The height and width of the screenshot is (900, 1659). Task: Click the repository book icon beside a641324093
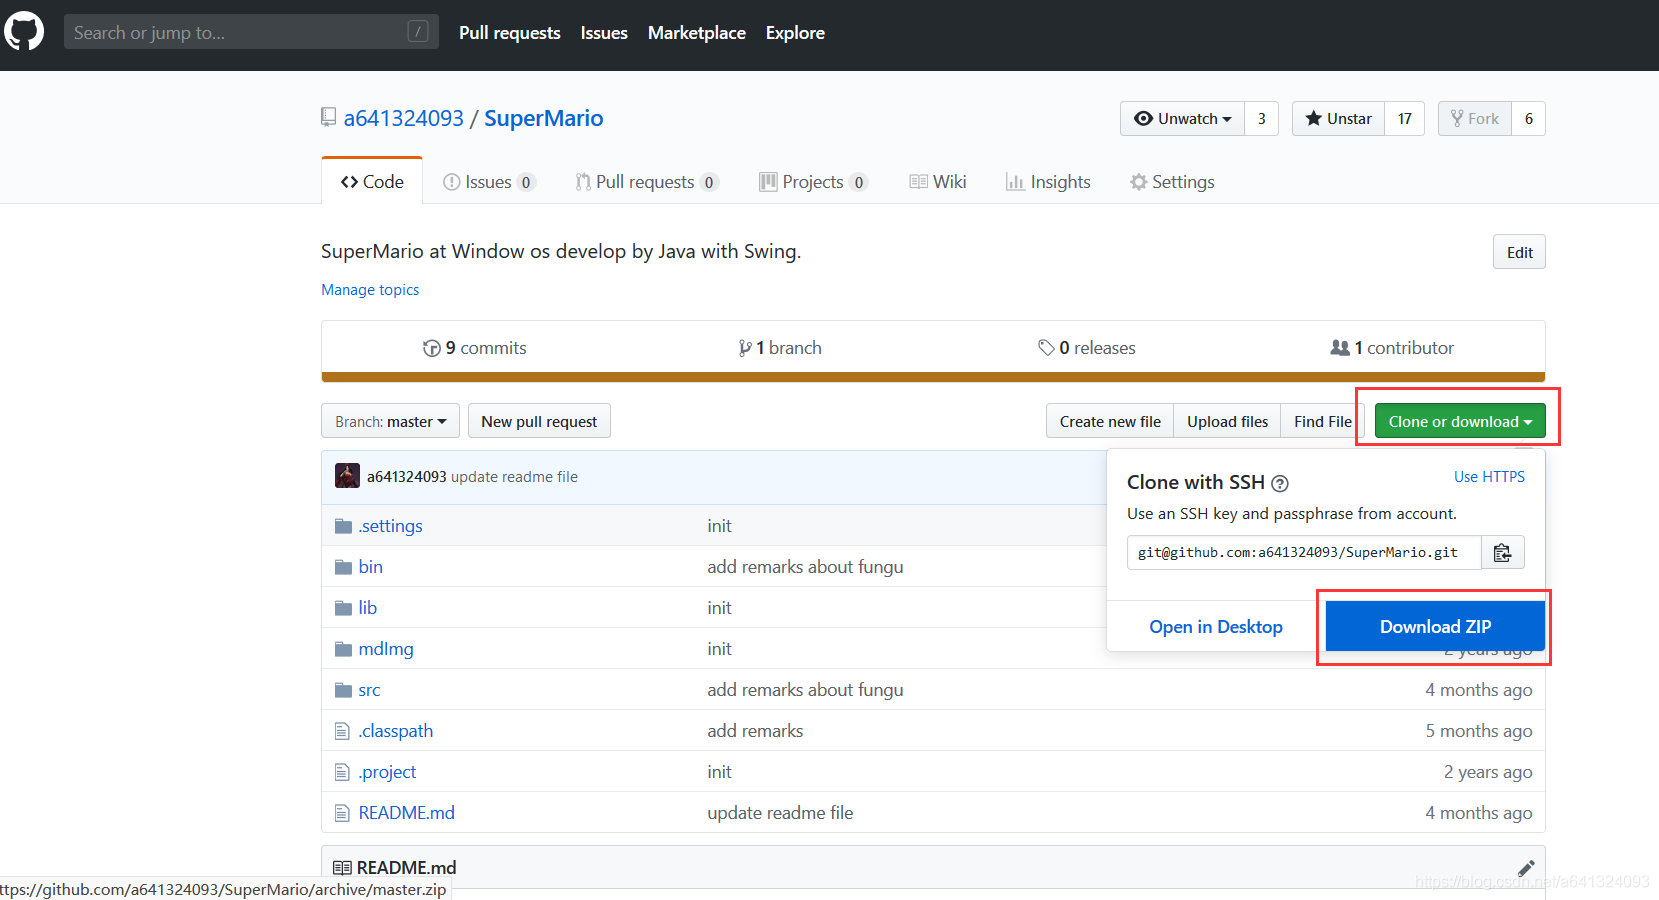pyautogui.click(x=328, y=117)
